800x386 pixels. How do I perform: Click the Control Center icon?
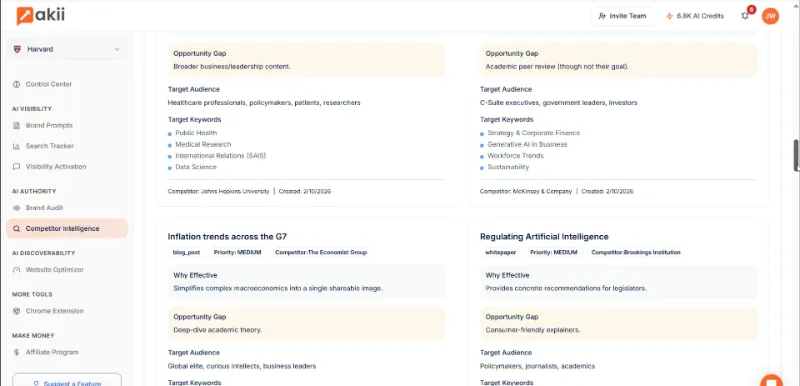(x=16, y=84)
